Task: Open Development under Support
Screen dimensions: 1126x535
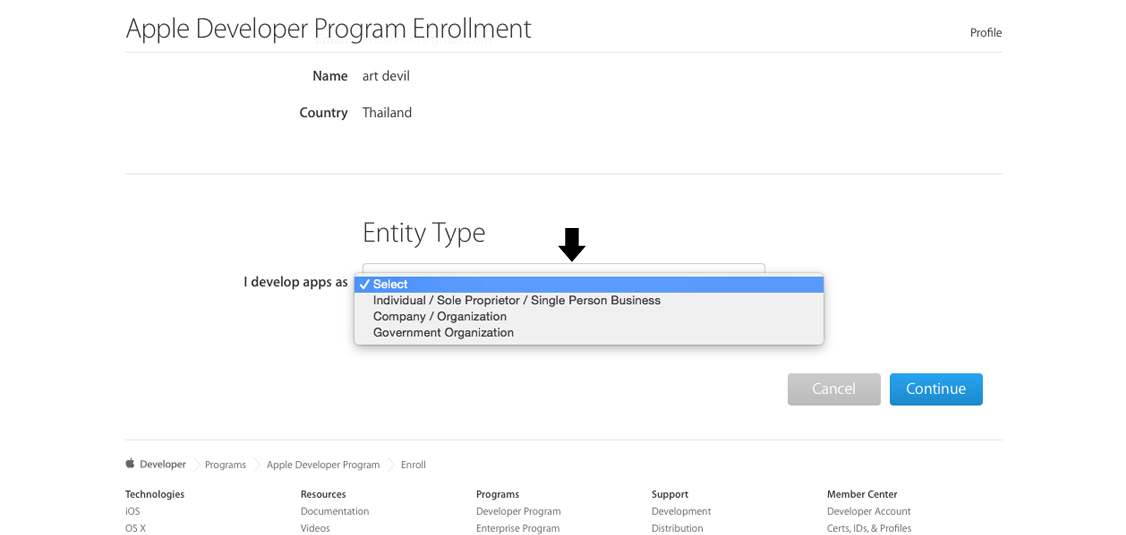Action: (681, 511)
